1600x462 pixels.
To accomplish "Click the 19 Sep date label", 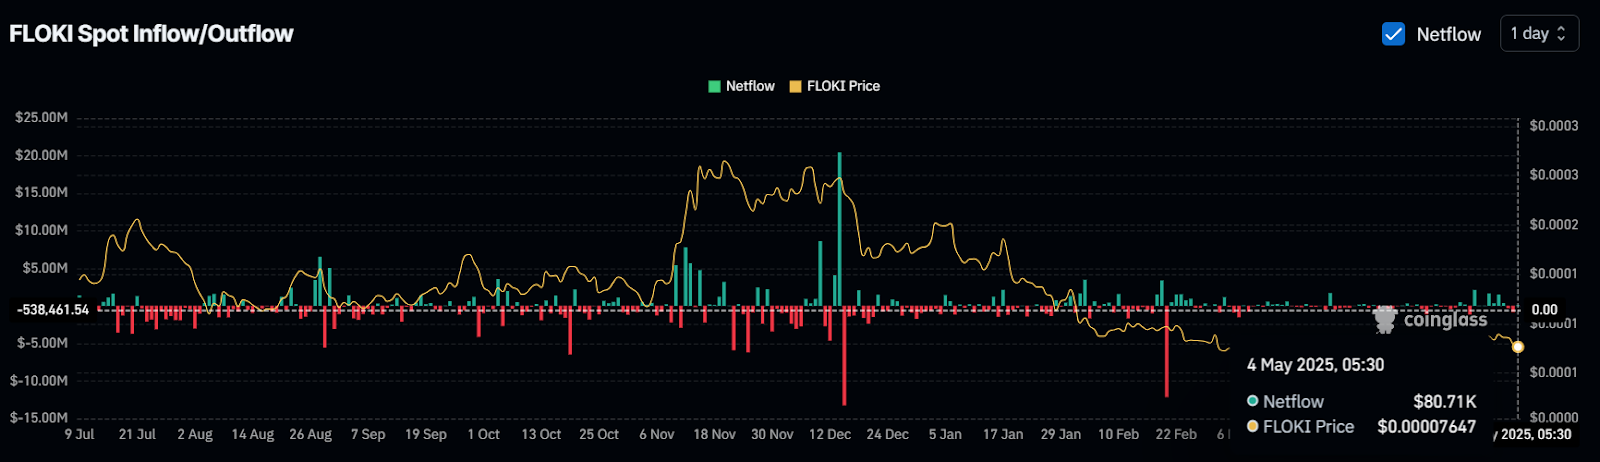I will click(x=426, y=434).
